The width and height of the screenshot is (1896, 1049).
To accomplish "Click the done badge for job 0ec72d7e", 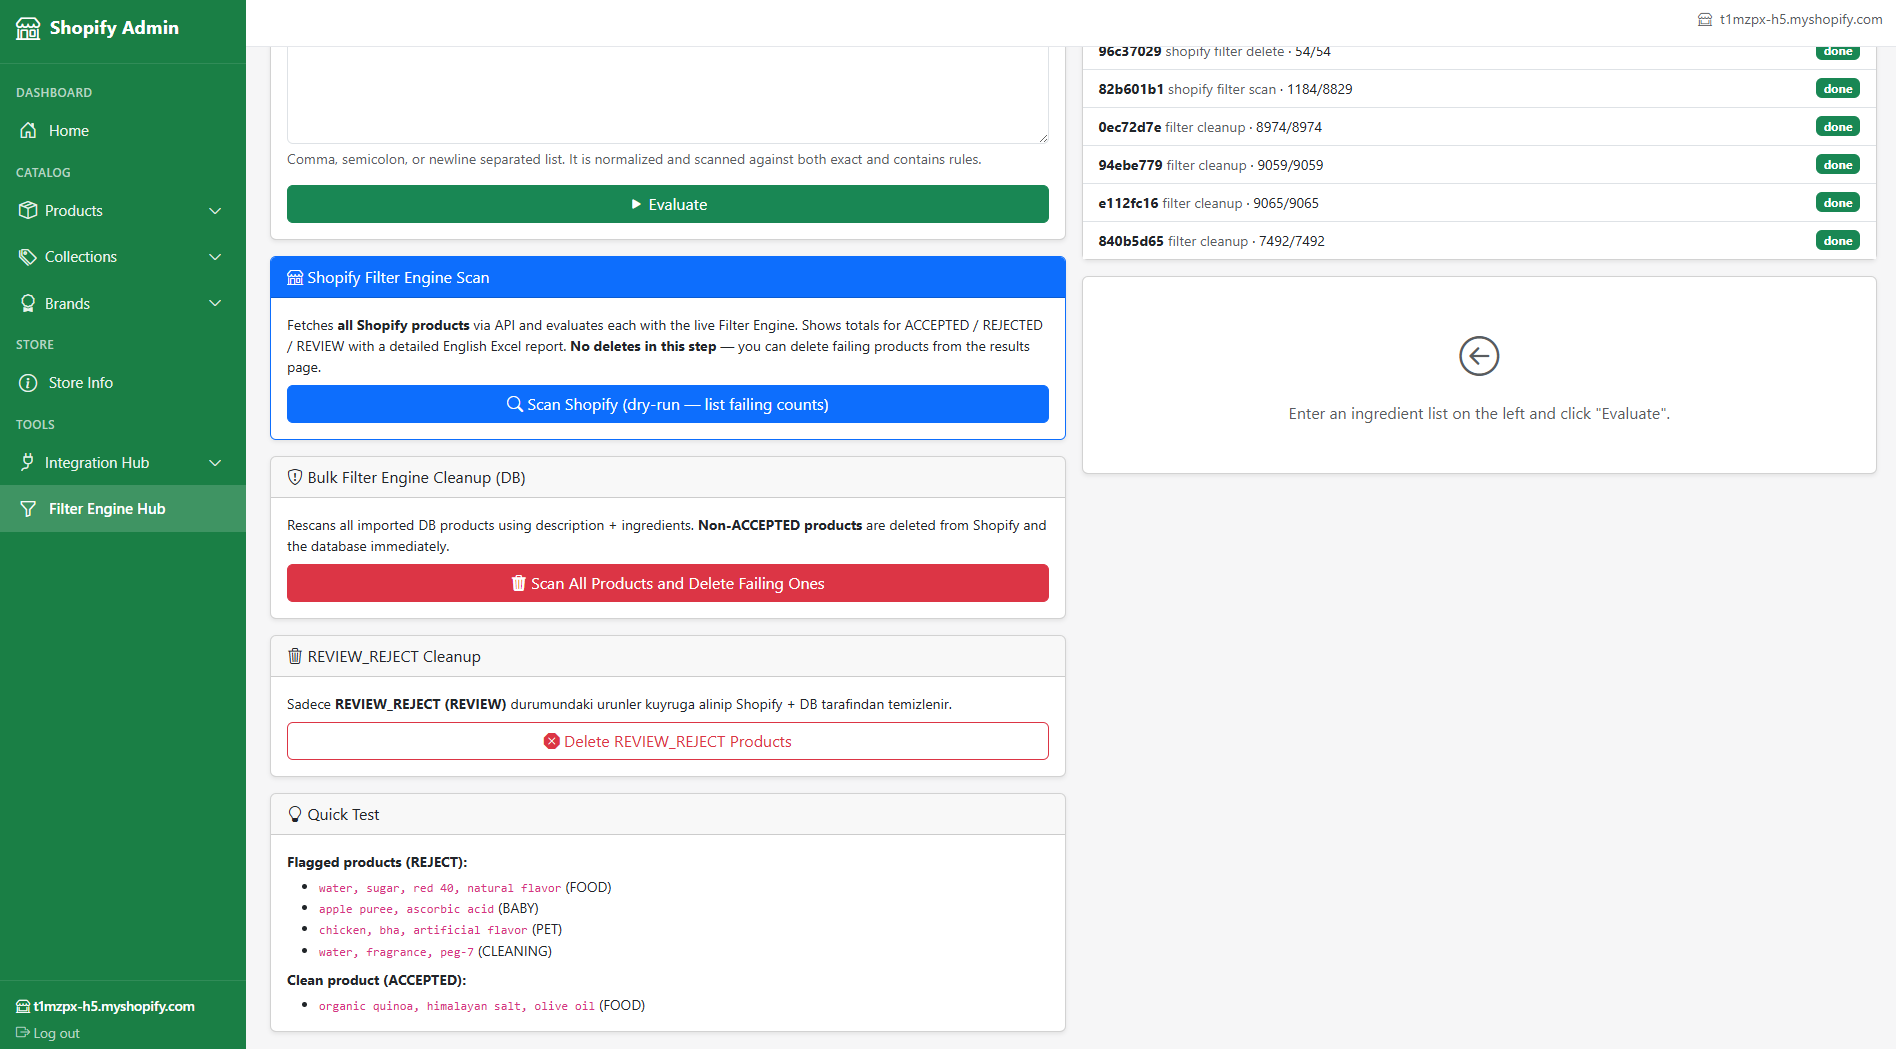I will (1838, 127).
